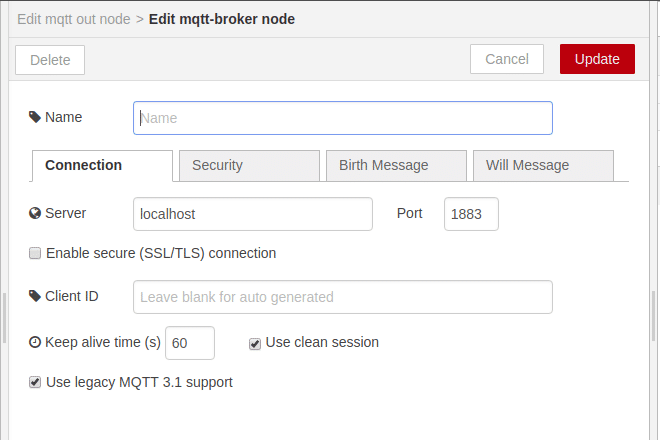This screenshot has width=660, height=440.
Task: Select the Connection tab
Action: pyautogui.click(x=102, y=165)
